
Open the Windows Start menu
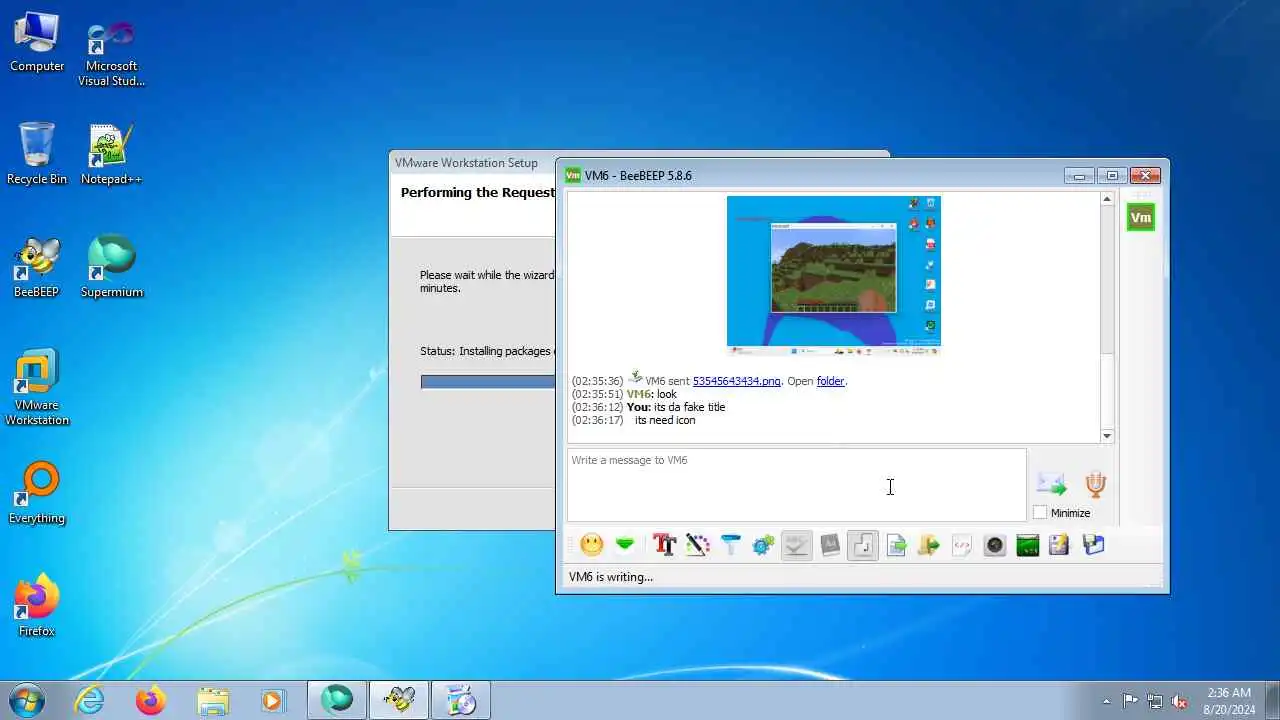27,700
